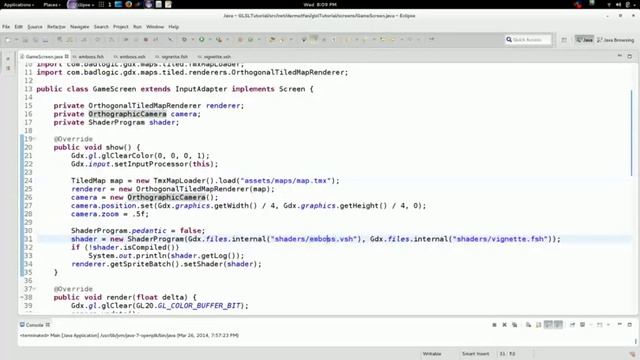Screen dimensions: 640x360
Task: Click "assets/maps/map.tmx" string on line 24
Action: tap(286, 180)
